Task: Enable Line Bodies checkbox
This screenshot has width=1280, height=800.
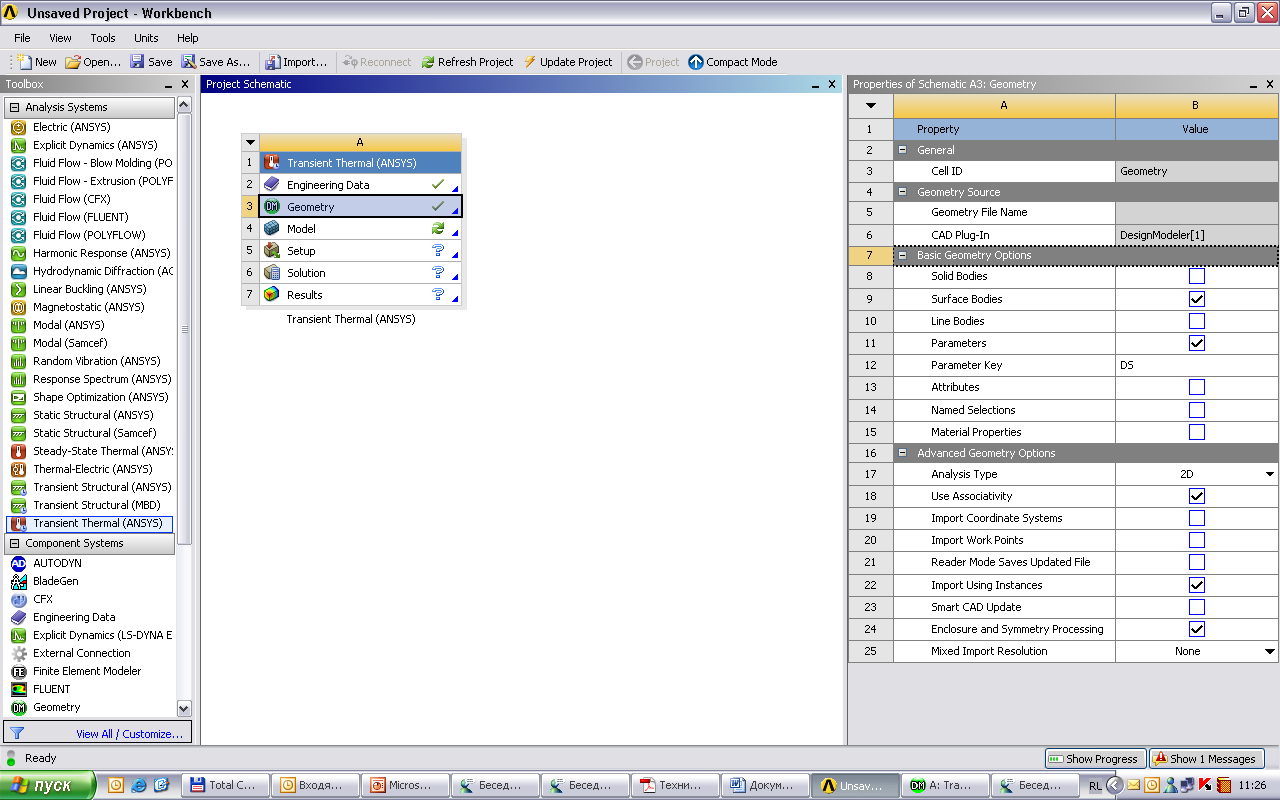Action: click(1197, 321)
